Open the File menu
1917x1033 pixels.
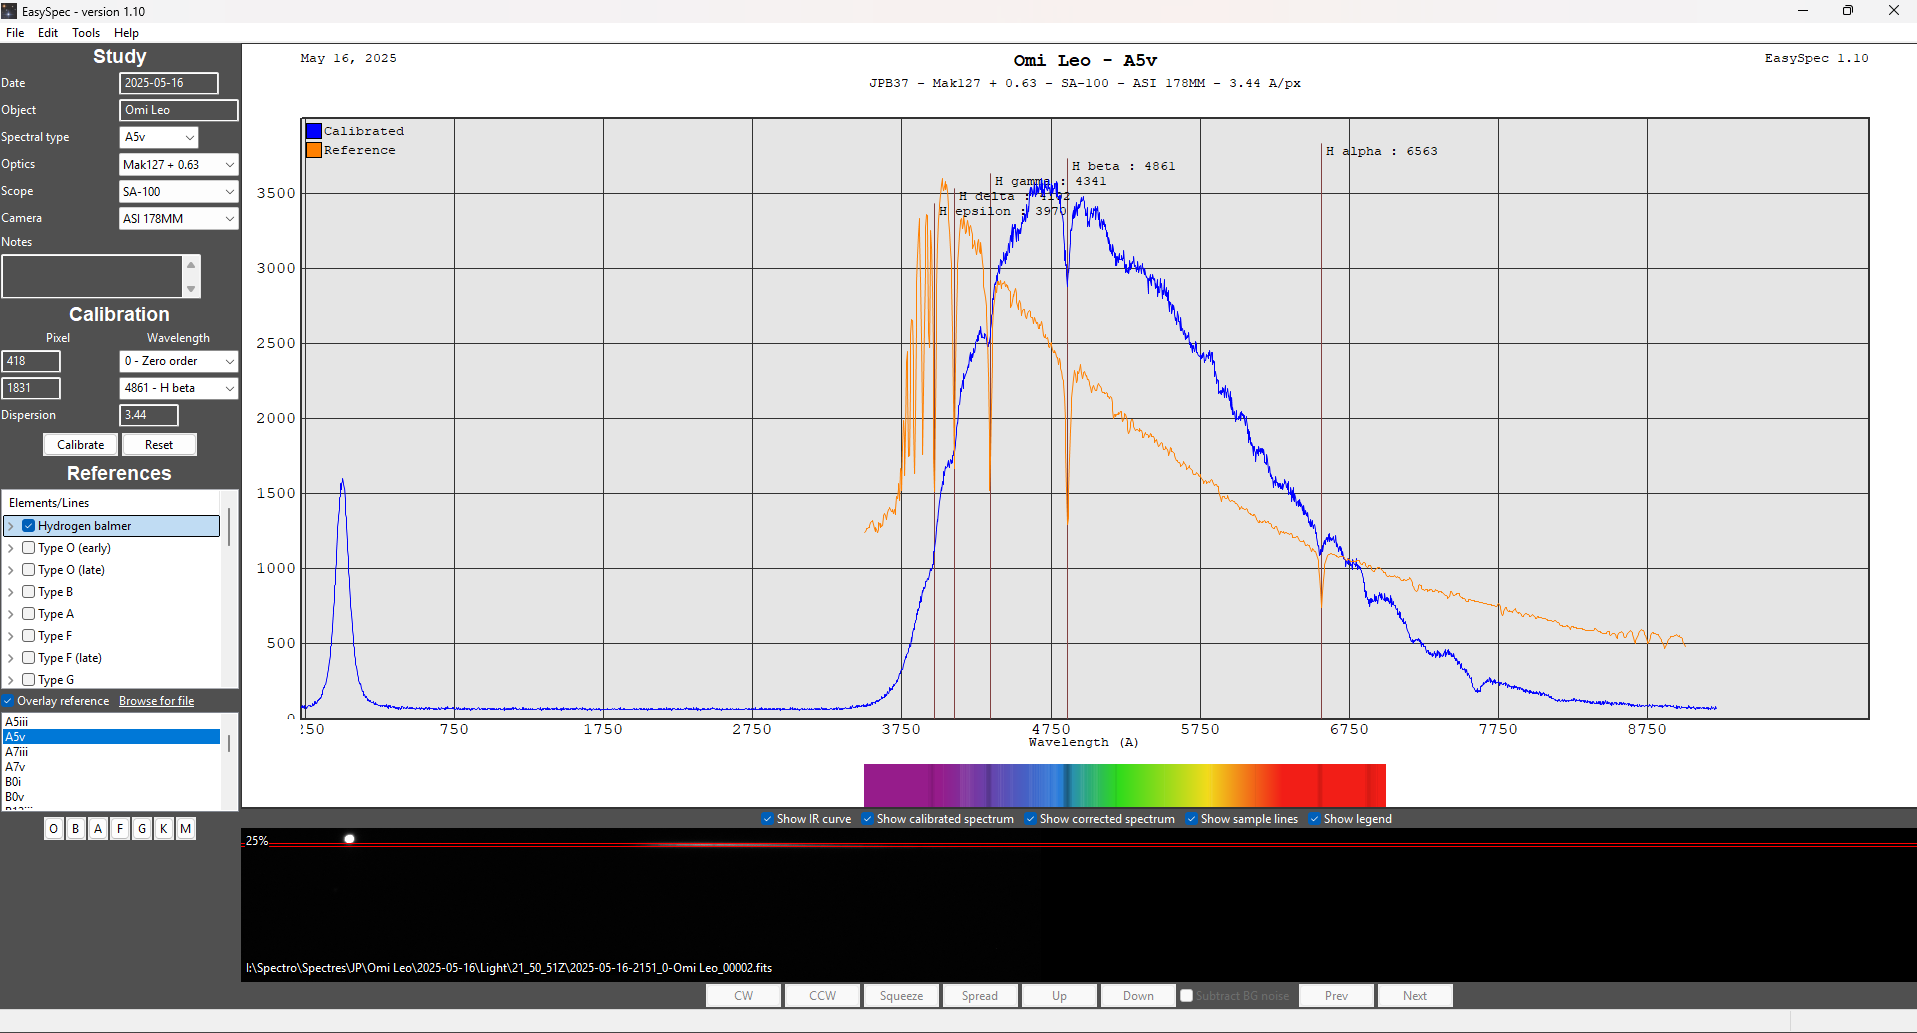pos(15,33)
